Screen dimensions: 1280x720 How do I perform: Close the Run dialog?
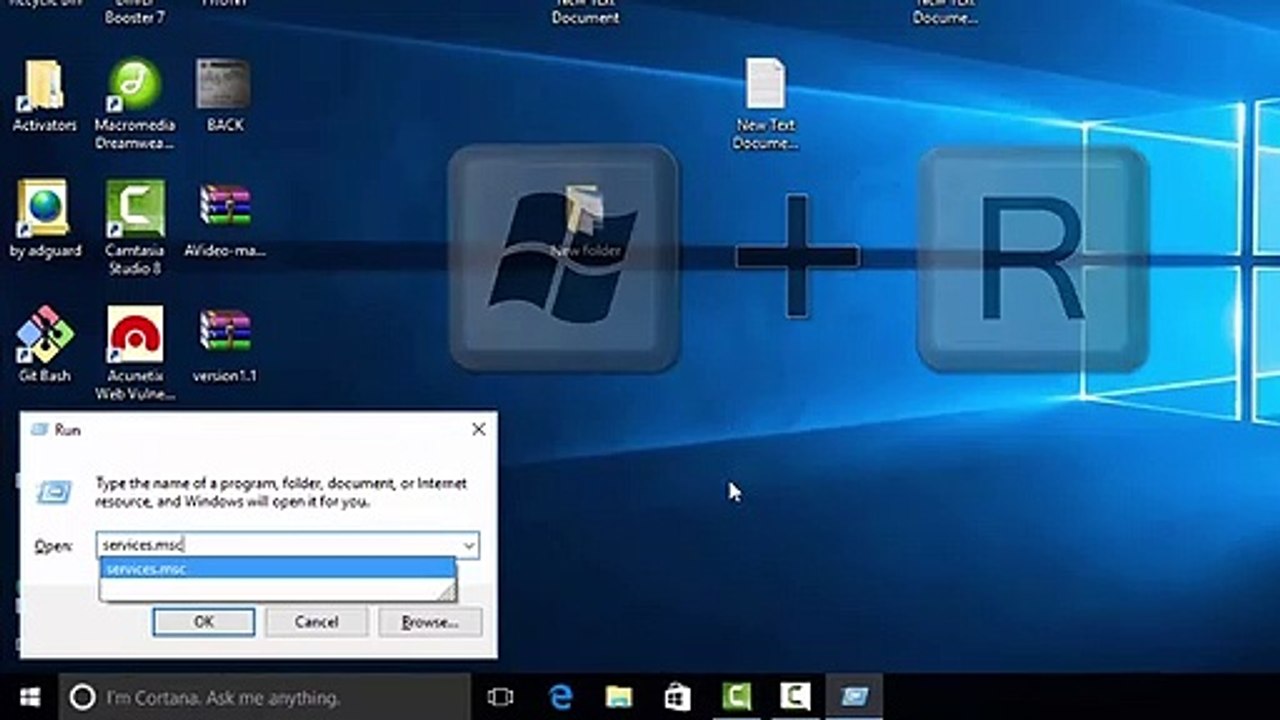point(478,429)
